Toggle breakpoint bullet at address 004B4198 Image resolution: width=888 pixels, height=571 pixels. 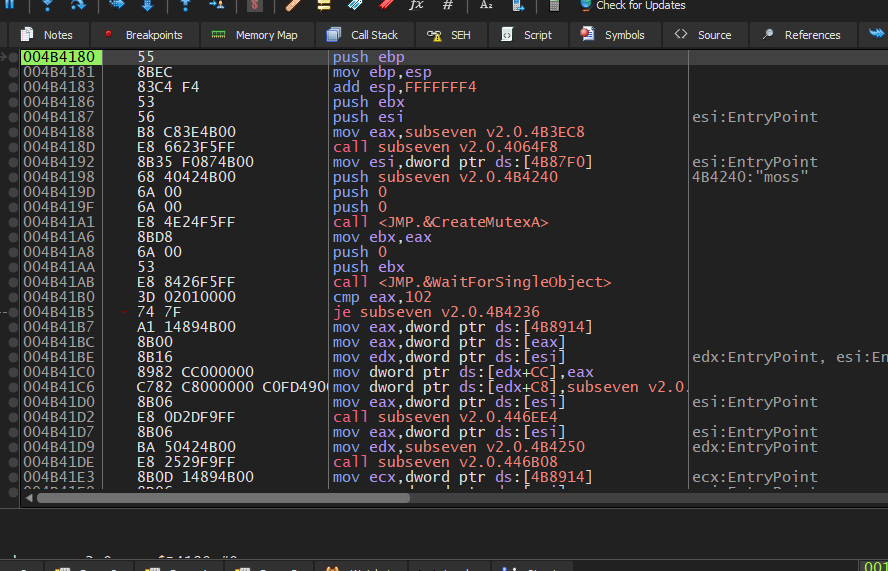(x=12, y=177)
